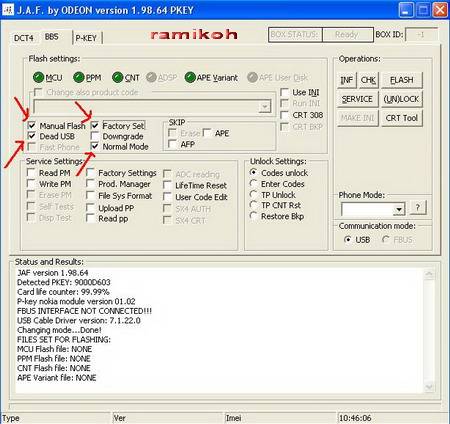450x424 pixels.
Task: Enable the LifeTime Reset checkbox
Action: click(x=167, y=185)
